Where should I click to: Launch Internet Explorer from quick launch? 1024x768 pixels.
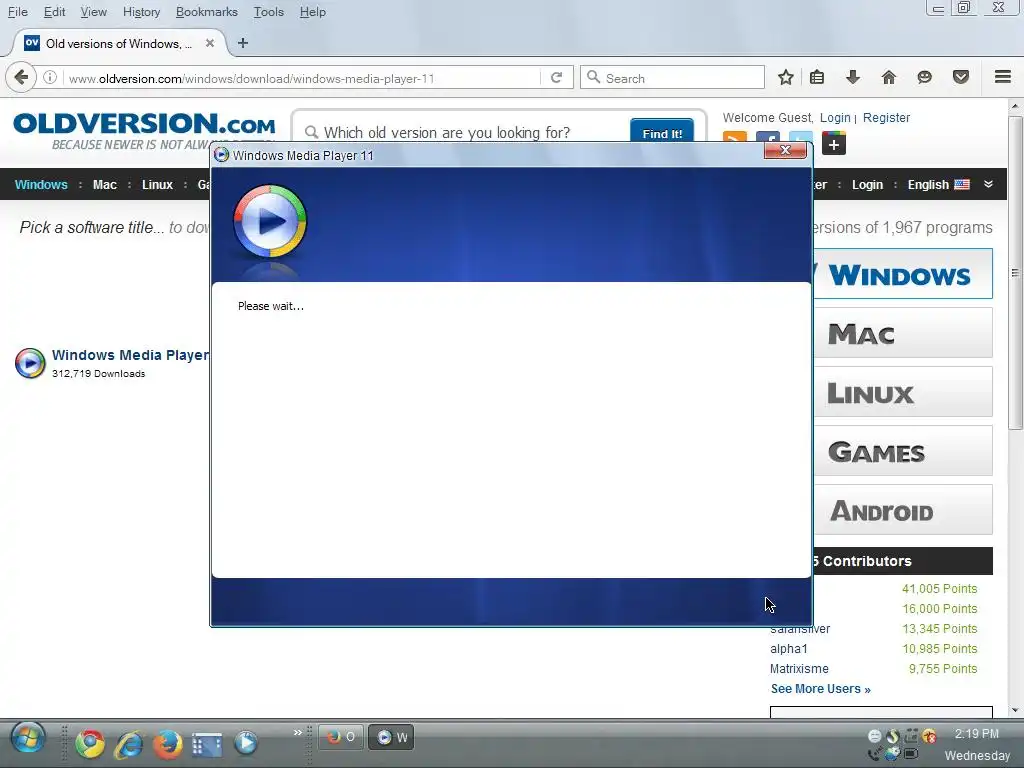129,743
